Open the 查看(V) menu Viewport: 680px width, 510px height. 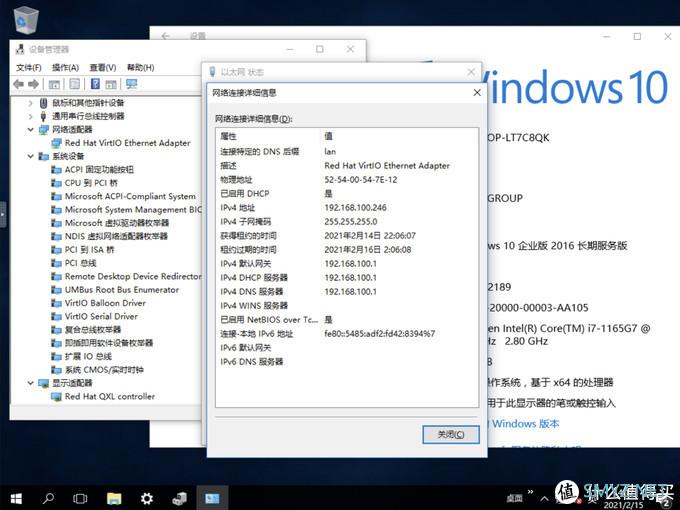pos(103,67)
